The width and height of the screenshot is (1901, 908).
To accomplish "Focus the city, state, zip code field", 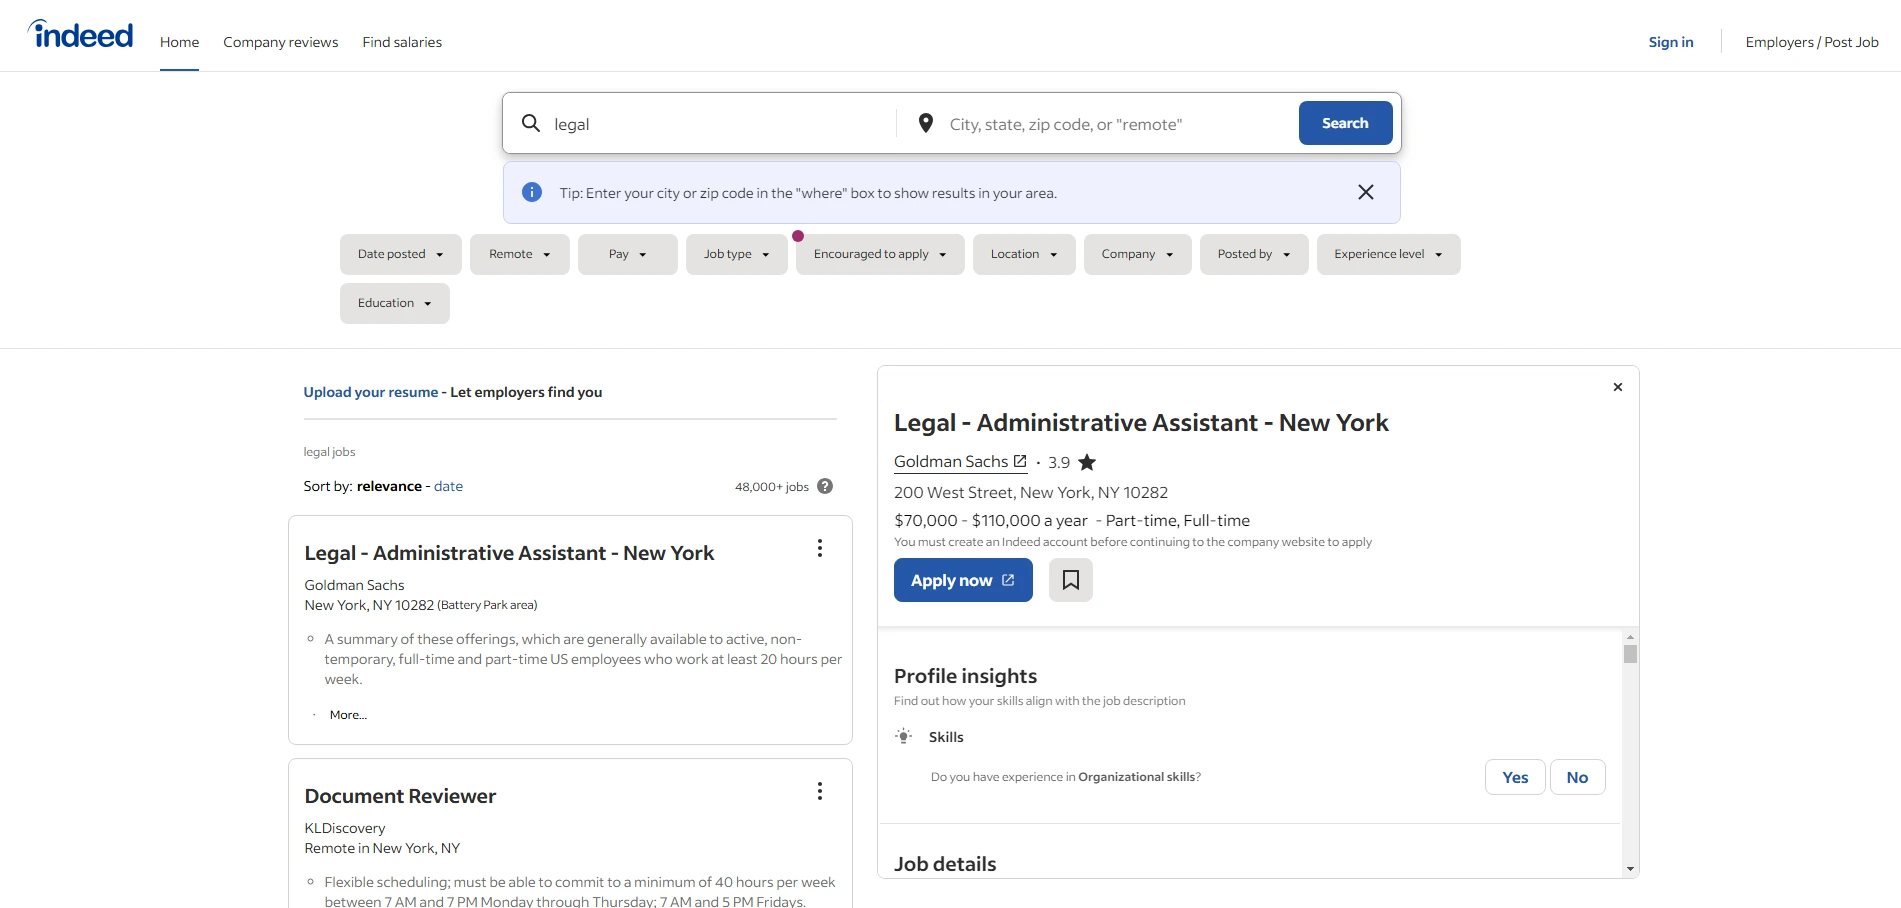I will click(1118, 124).
